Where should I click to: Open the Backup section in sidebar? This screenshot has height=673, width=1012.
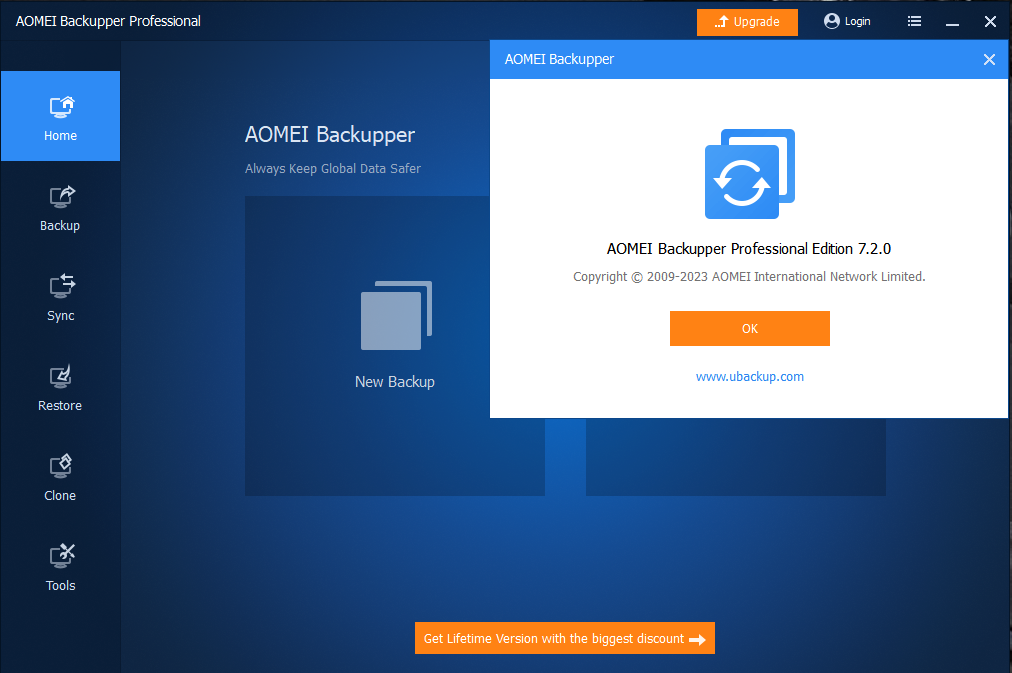(60, 208)
